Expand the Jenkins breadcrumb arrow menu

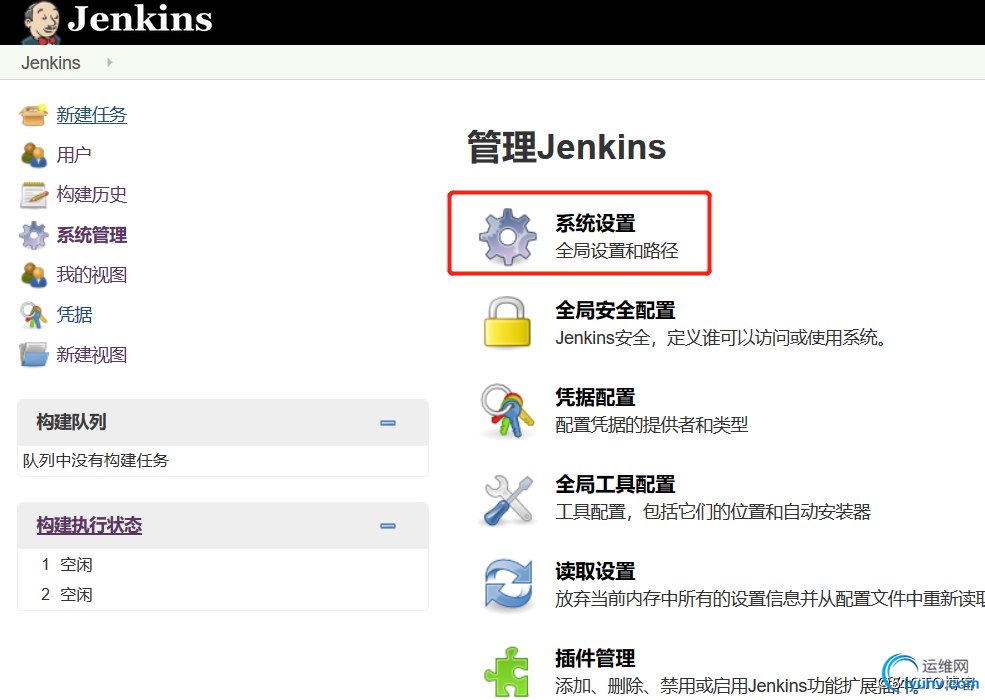109,62
